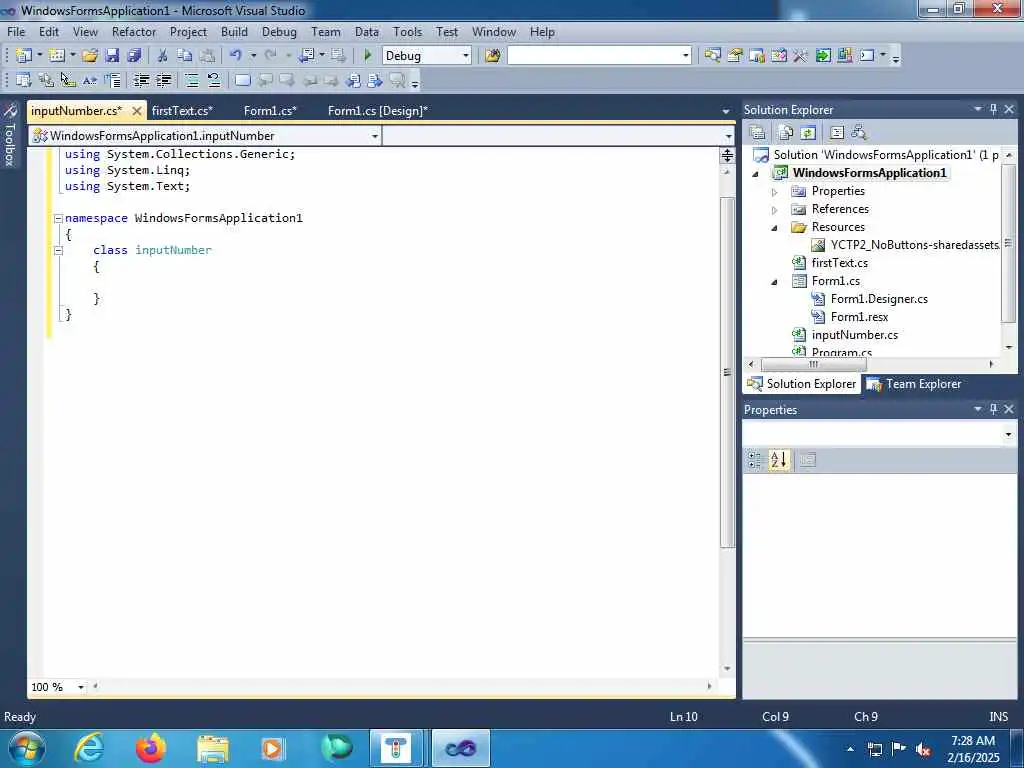Open the Properties panel object dropdown
This screenshot has width=1024, height=768.
(1008, 434)
